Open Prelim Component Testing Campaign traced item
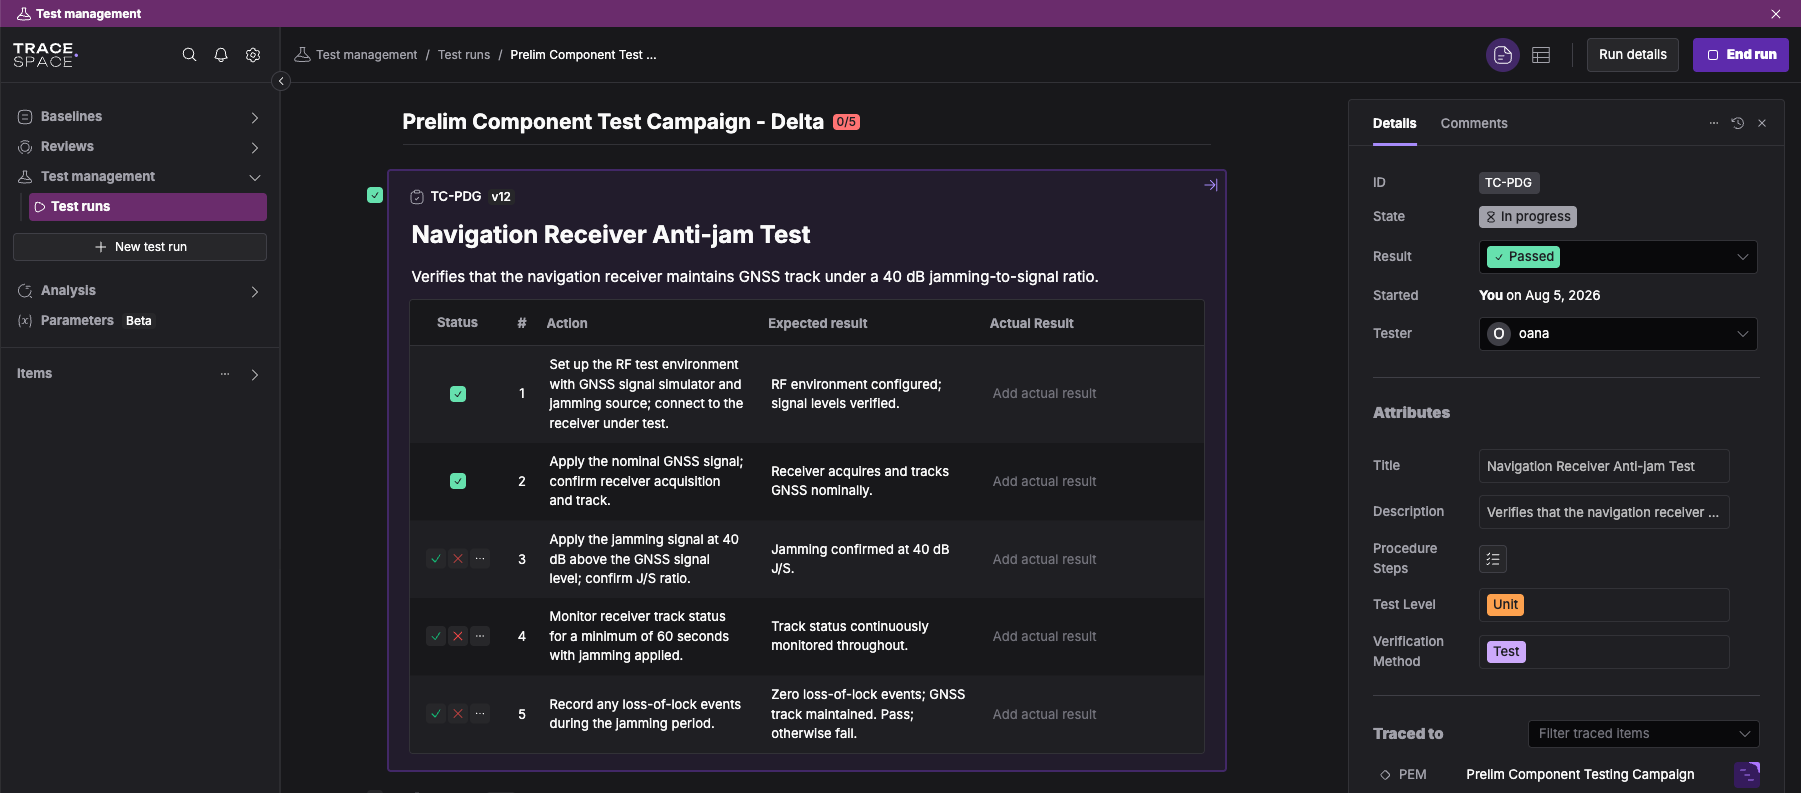Image resolution: width=1801 pixels, height=793 pixels. [x=1580, y=774]
